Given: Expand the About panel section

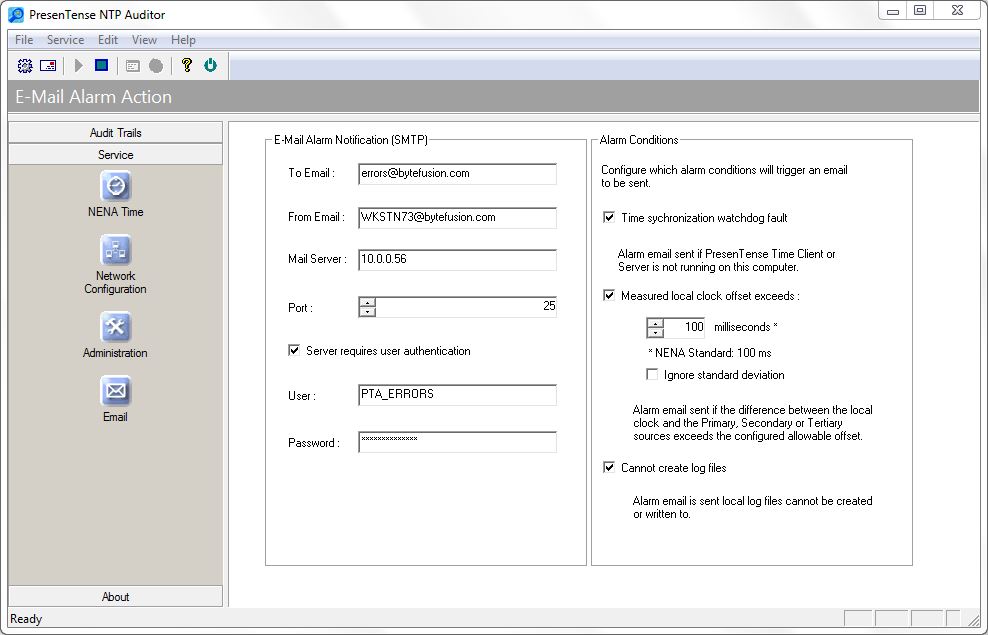Looking at the screenshot, I should 115,597.
